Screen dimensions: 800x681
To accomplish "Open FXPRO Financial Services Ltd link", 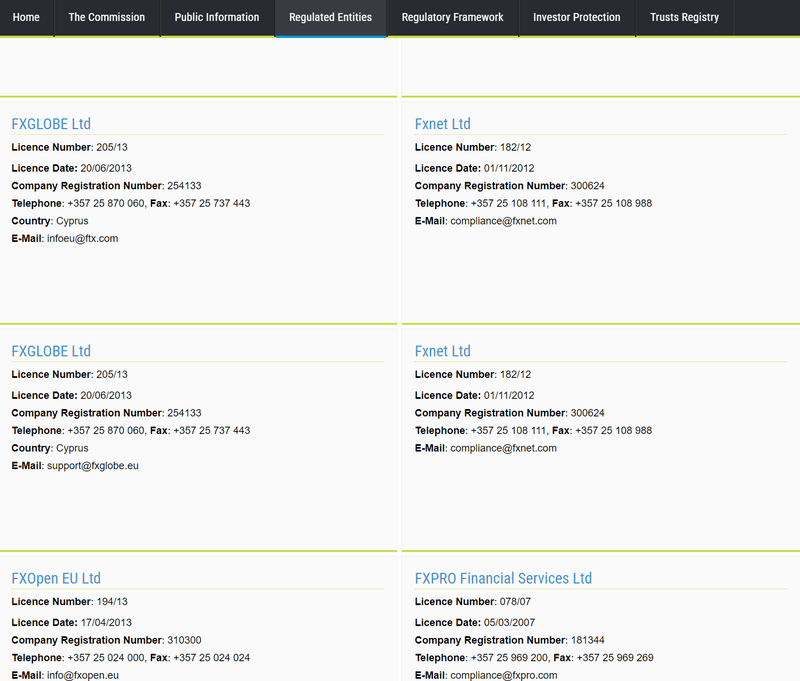I will (x=503, y=578).
